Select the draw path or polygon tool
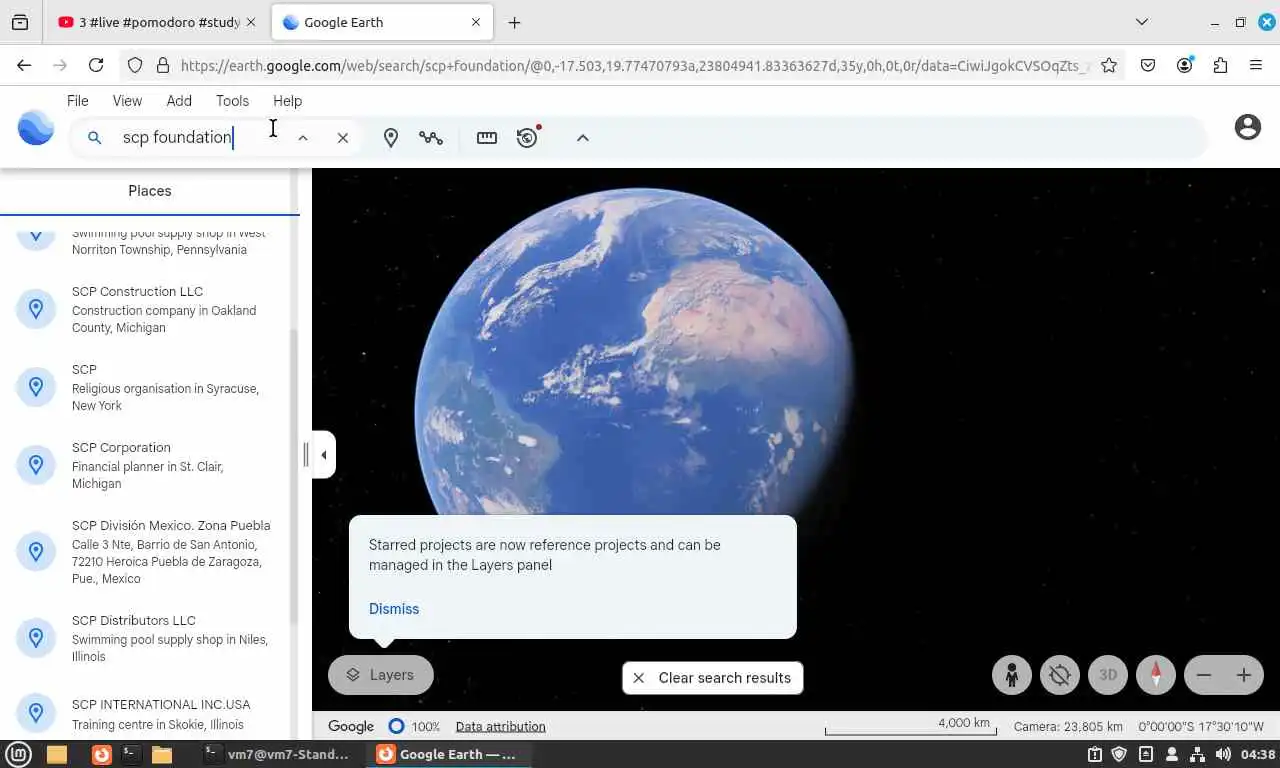 [x=431, y=138]
